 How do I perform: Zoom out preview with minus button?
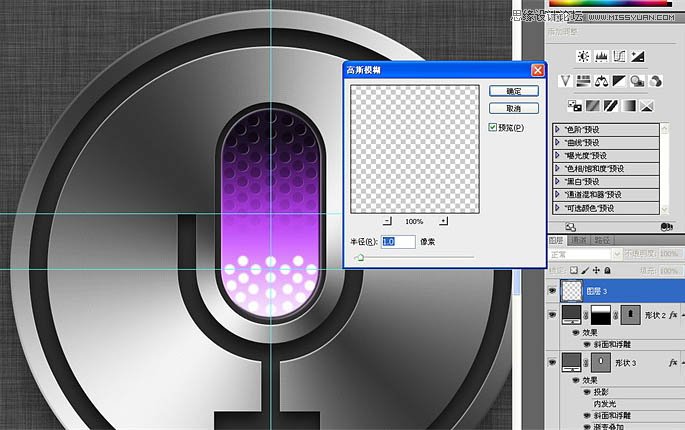click(387, 221)
